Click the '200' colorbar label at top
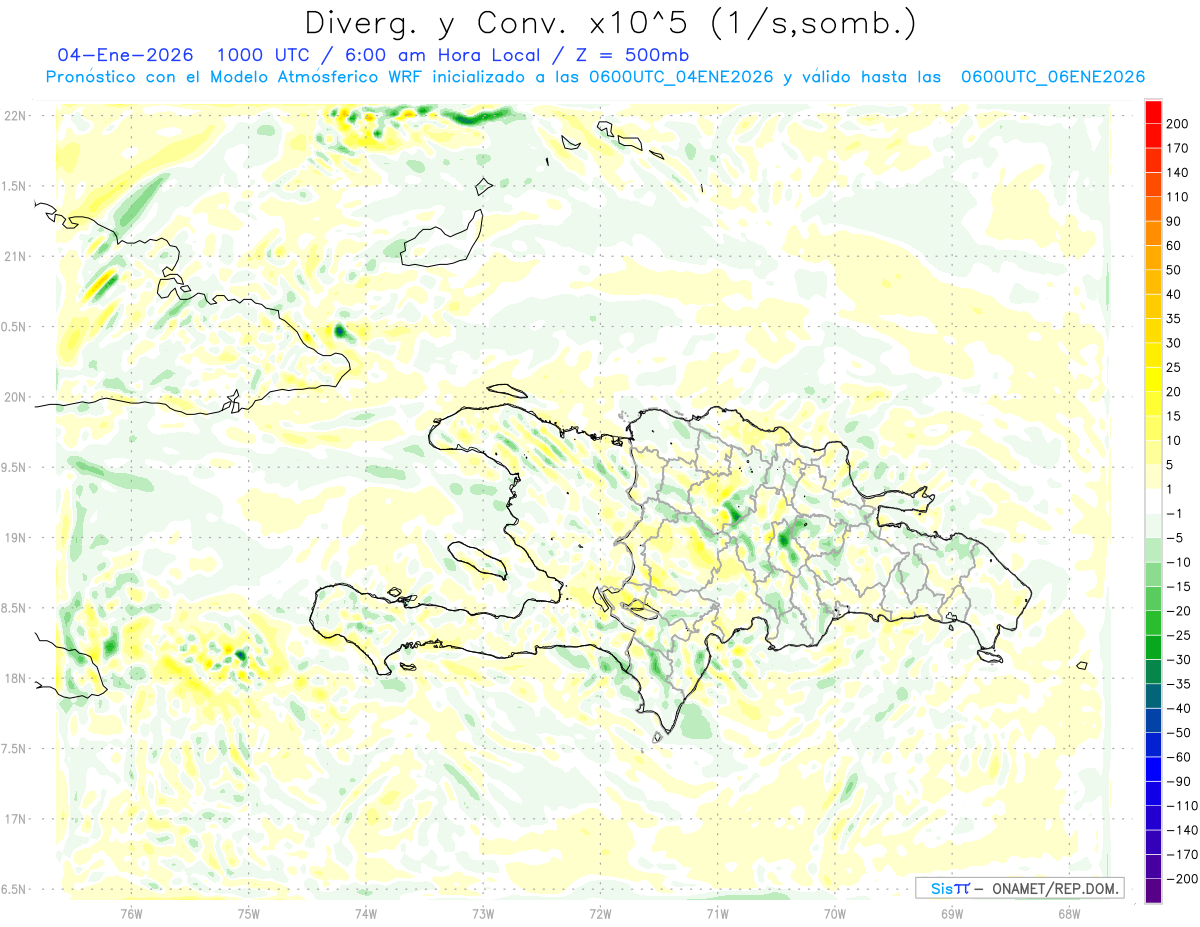Screen dimensions: 1200x927 click(1177, 125)
